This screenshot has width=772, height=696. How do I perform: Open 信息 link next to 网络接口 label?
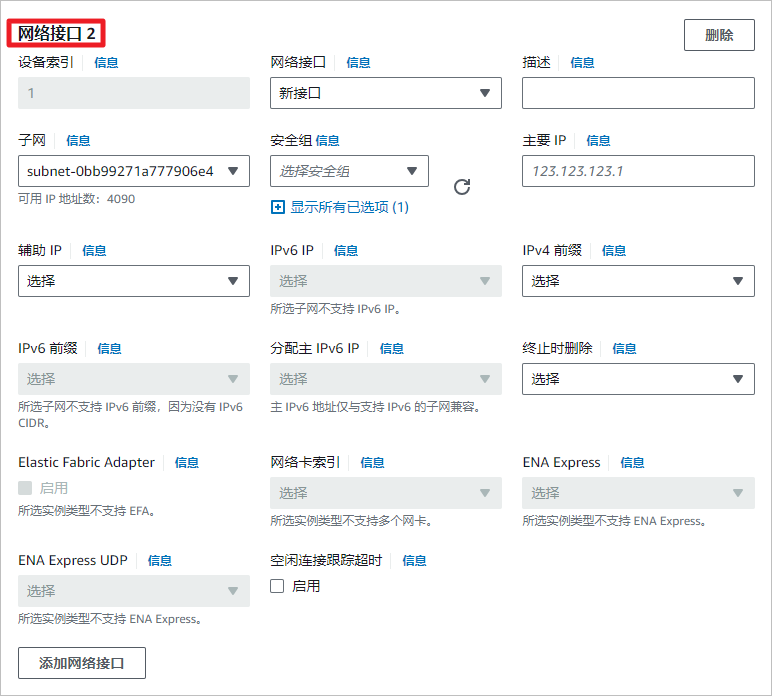pos(358,63)
